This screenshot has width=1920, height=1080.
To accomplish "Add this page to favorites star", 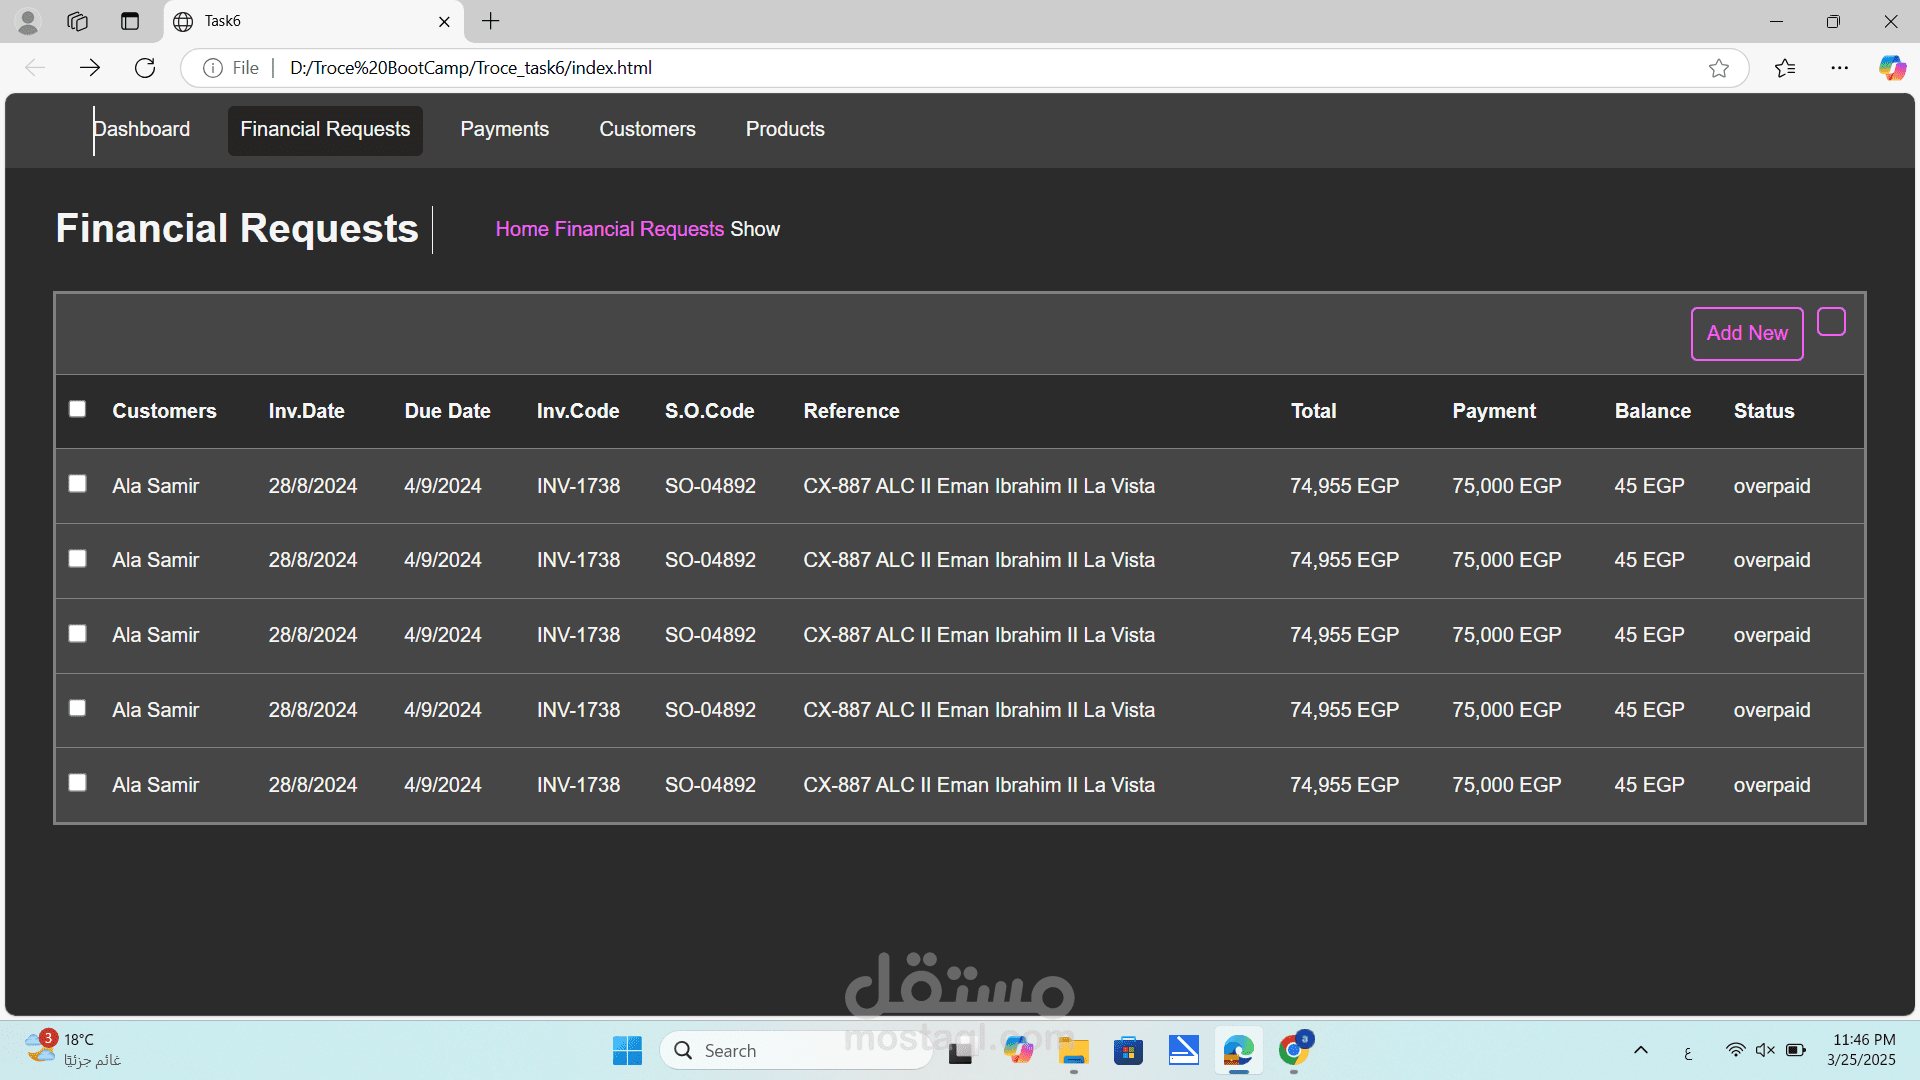I will (1719, 68).
